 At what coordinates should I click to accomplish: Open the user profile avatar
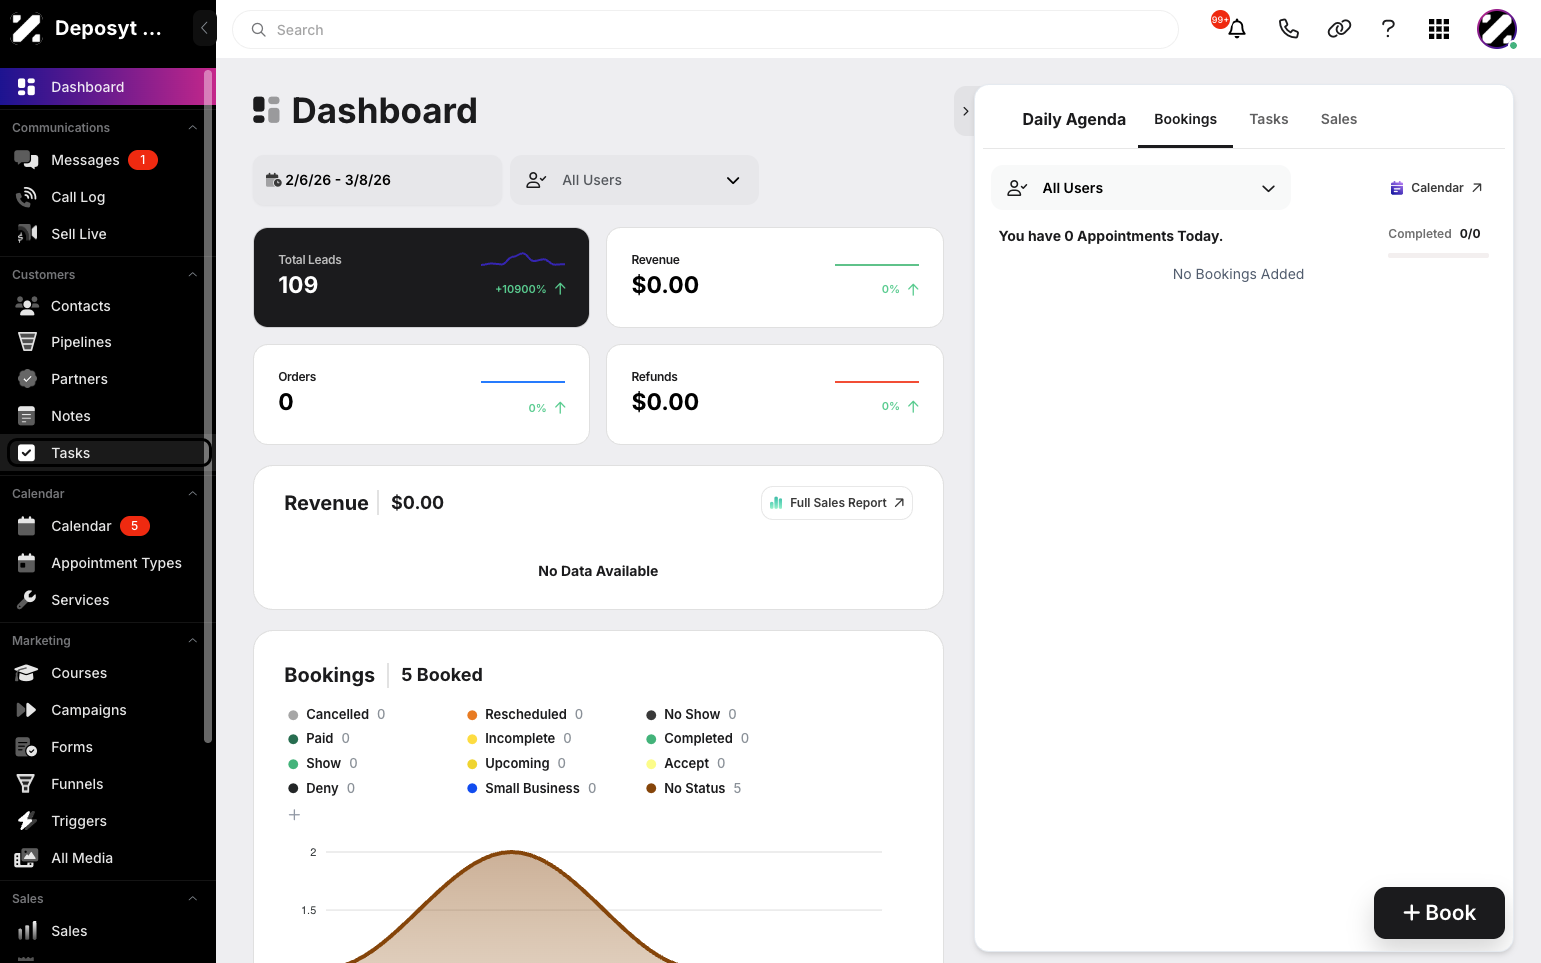[x=1497, y=29]
